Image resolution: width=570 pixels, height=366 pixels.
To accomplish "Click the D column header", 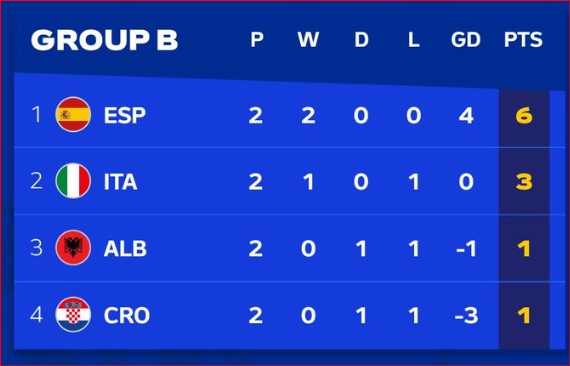I will point(361,40).
